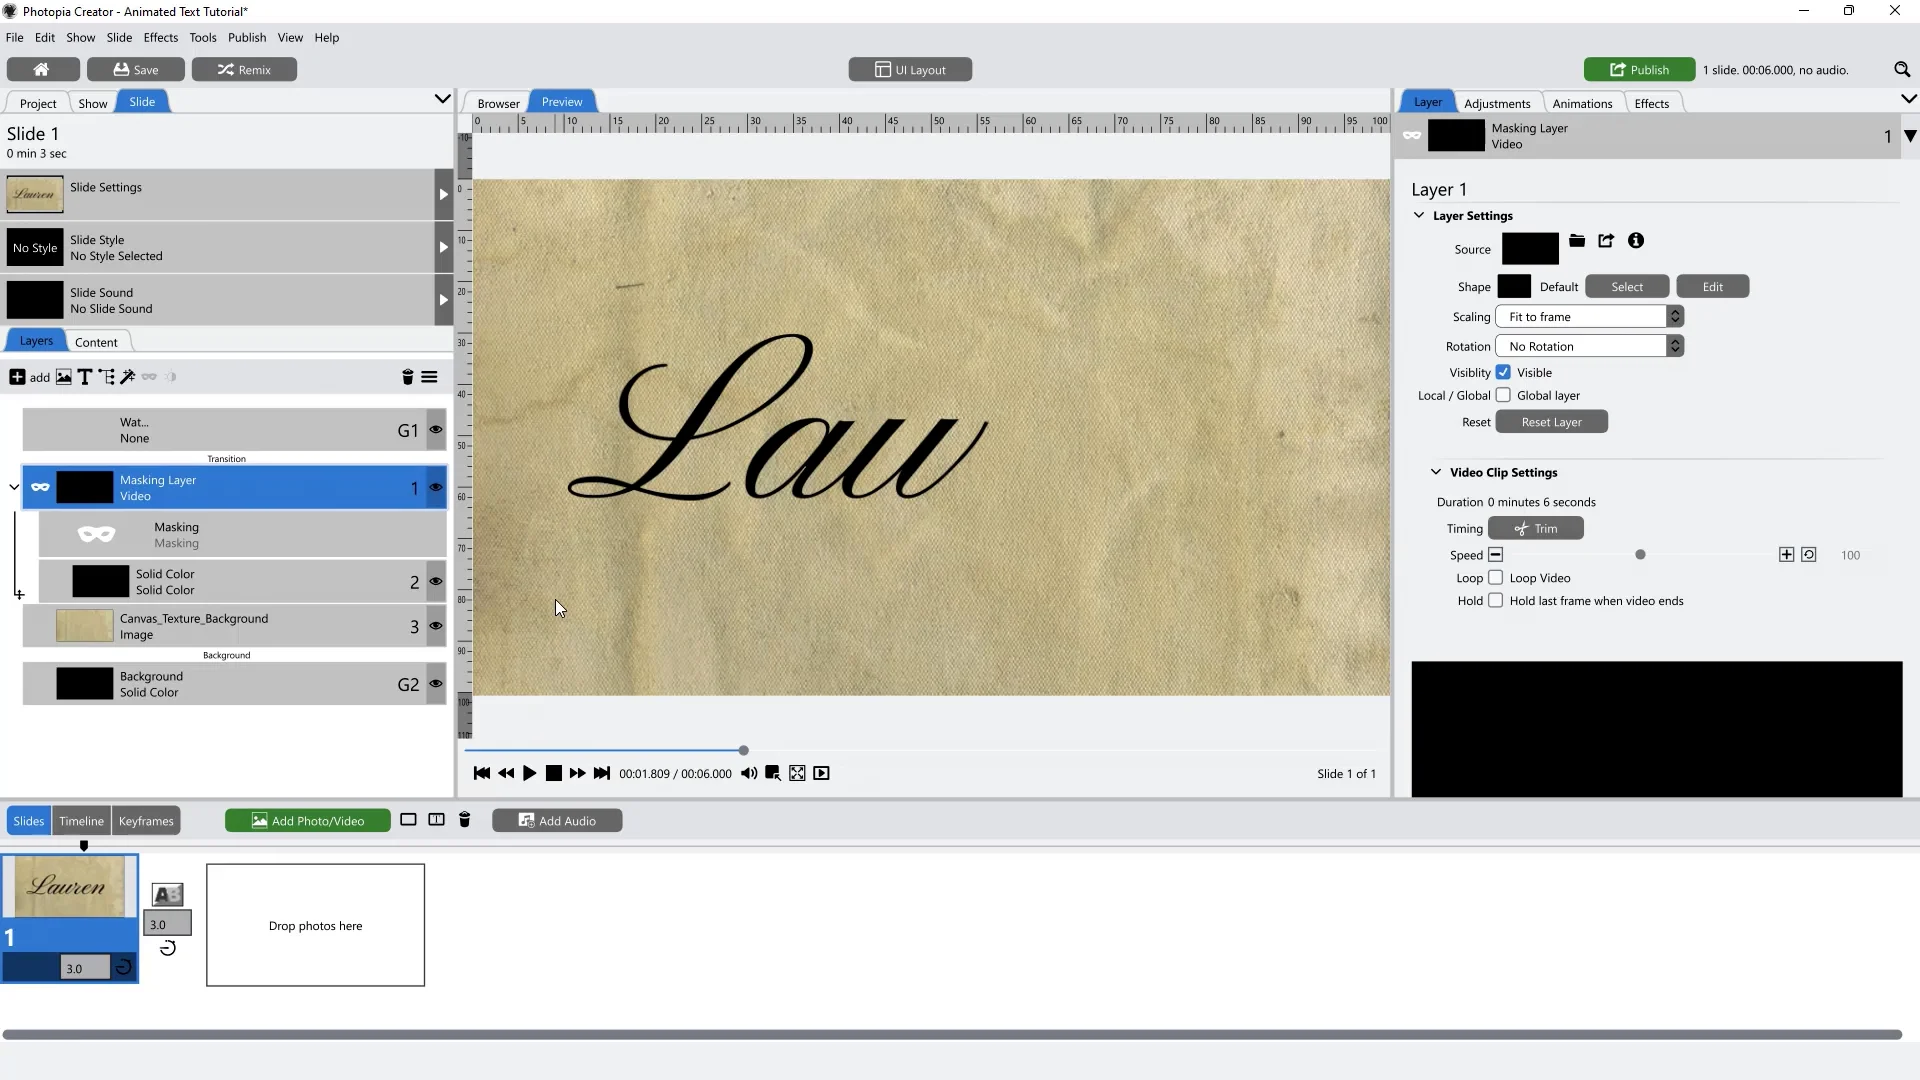Open the Add Image layer tool
The width and height of the screenshot is (1920, 1080).
(x=63, y=377)
